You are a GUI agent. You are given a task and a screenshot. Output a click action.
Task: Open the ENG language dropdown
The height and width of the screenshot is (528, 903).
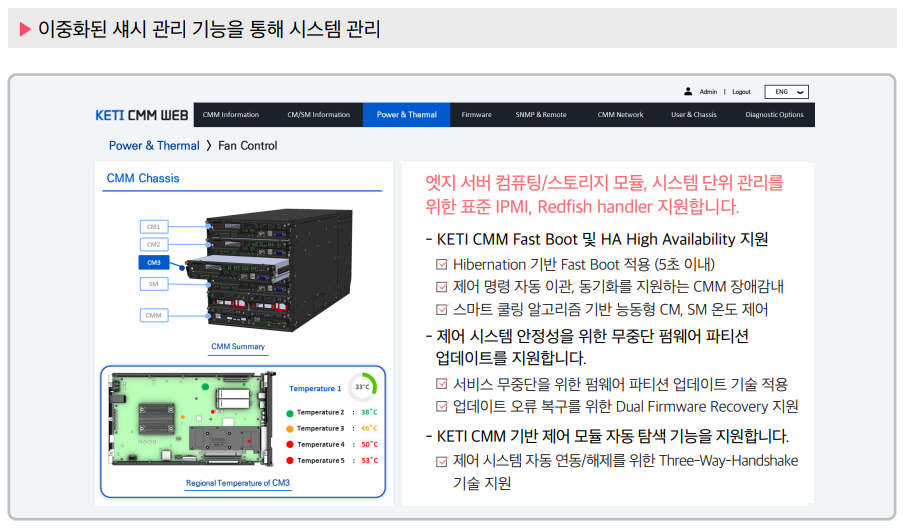pos(787,91)
